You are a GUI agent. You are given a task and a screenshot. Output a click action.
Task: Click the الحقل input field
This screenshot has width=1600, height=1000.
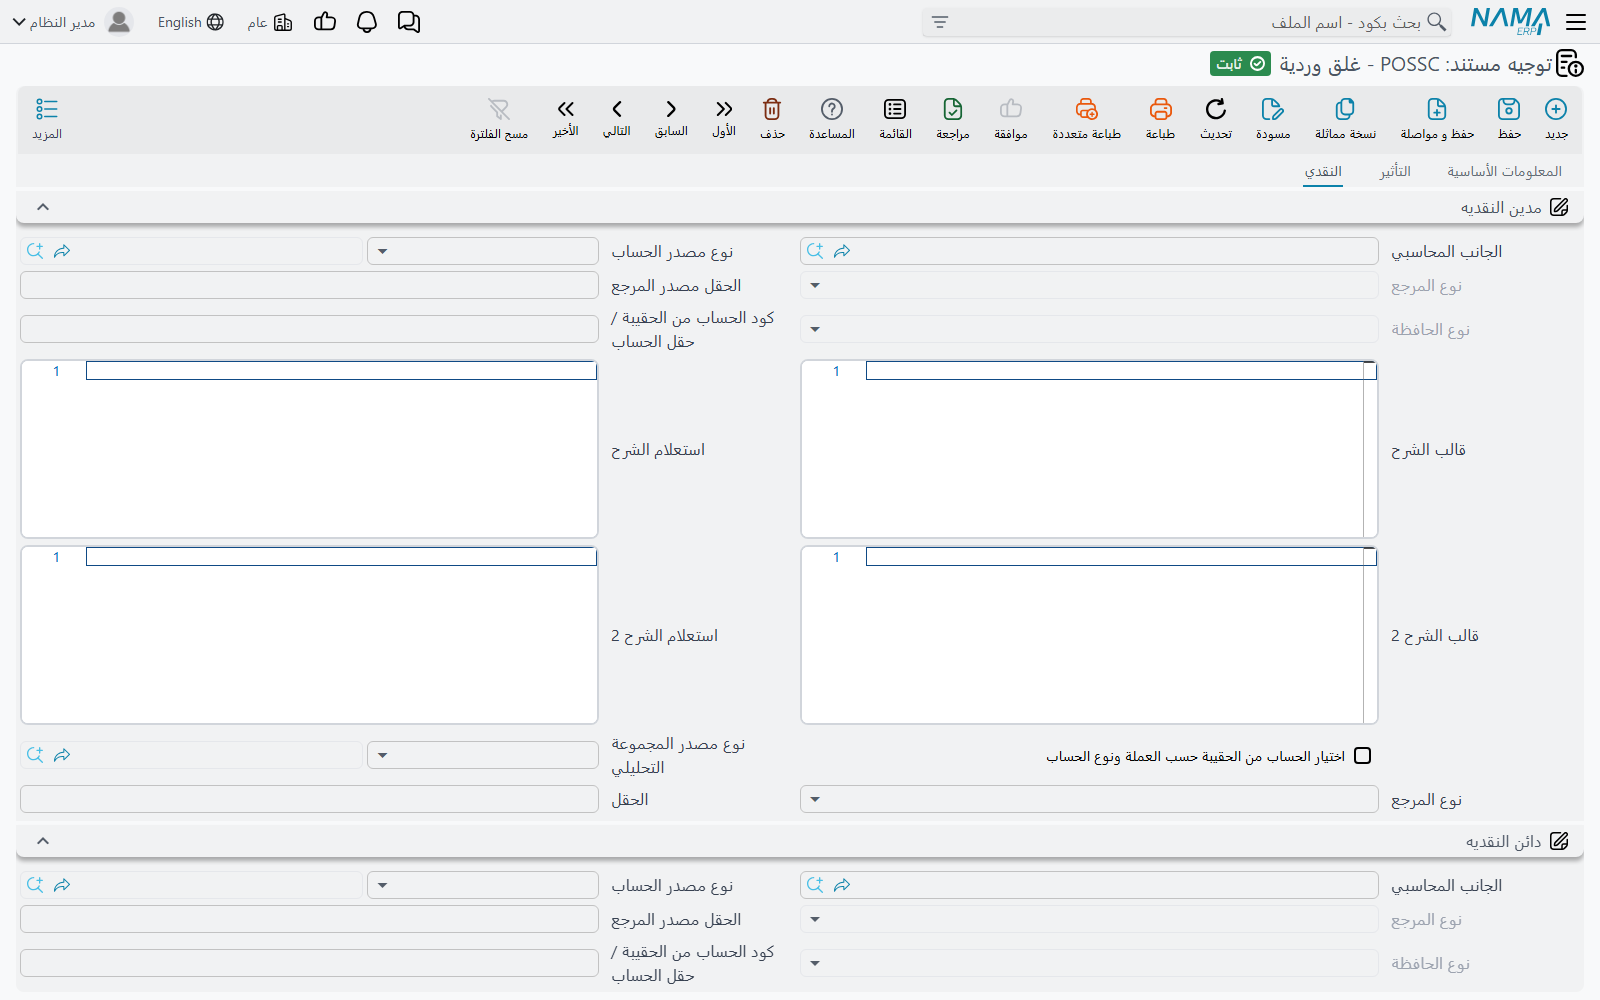tap(309, 799)
